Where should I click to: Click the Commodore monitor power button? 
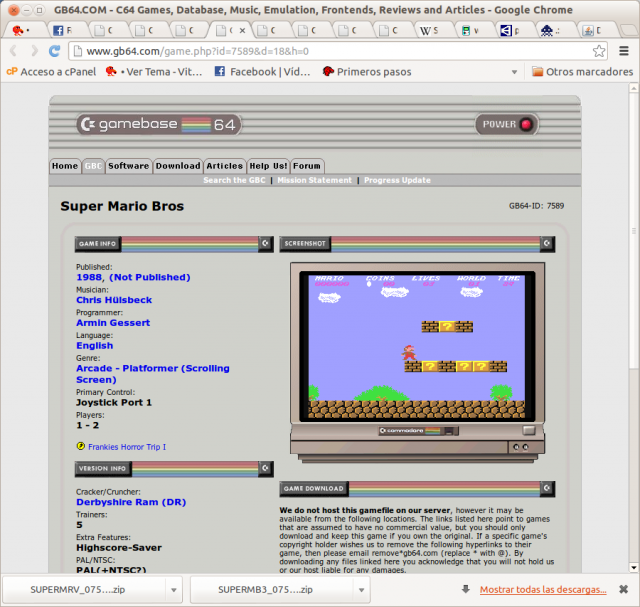tap(529, 430)
